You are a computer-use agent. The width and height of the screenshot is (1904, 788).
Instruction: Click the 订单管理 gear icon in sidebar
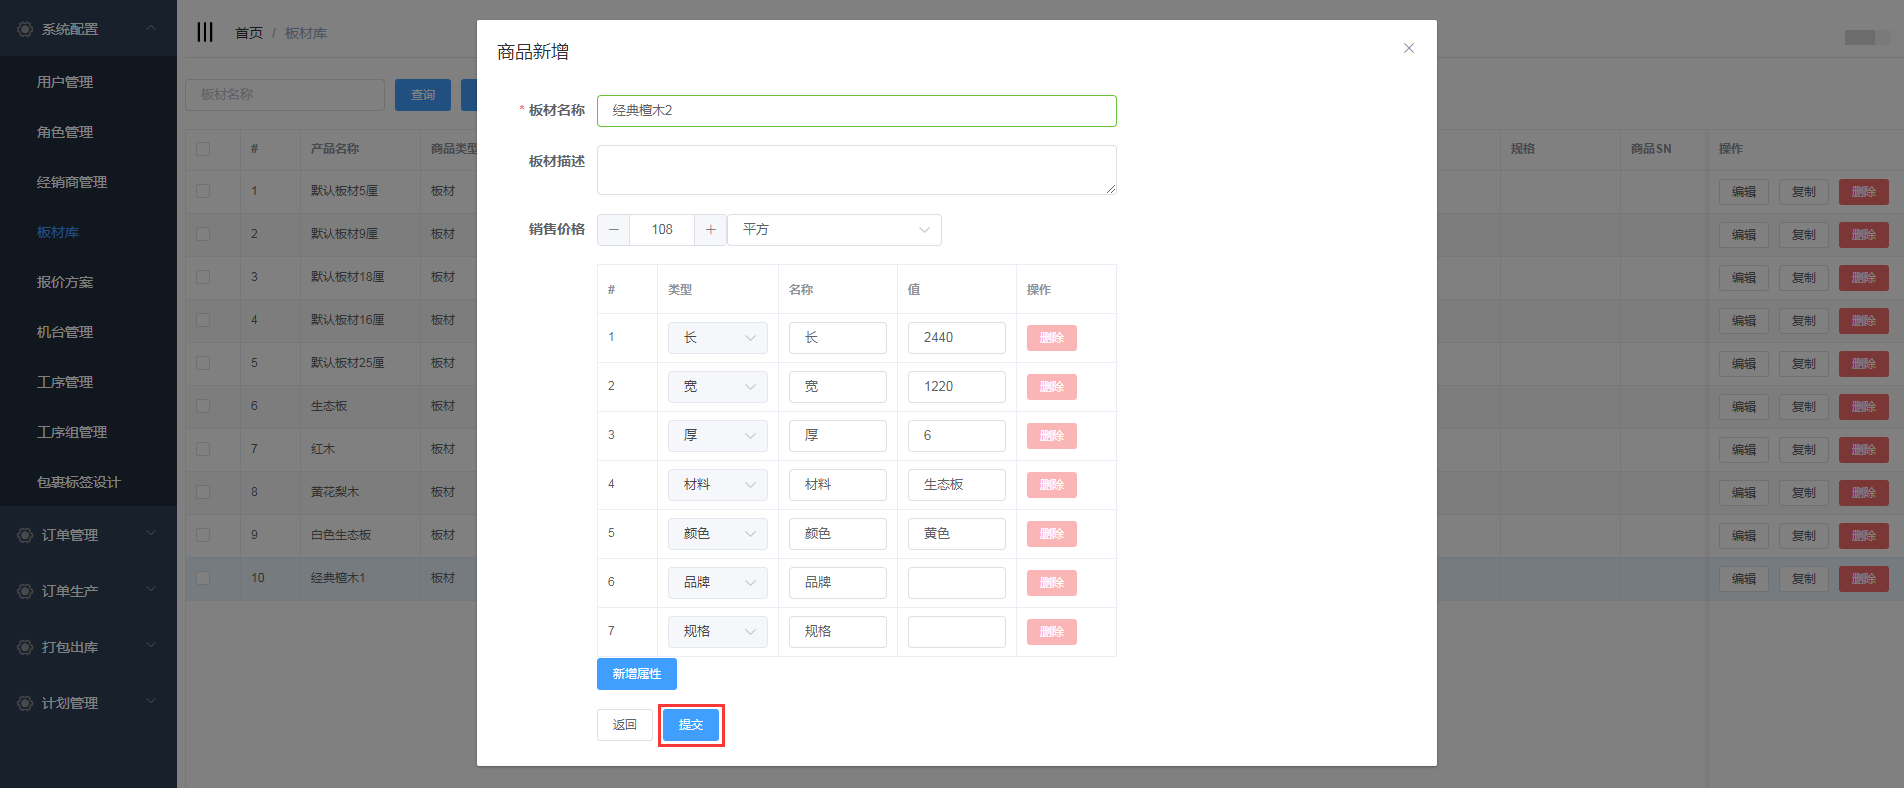tap(25, 535)
